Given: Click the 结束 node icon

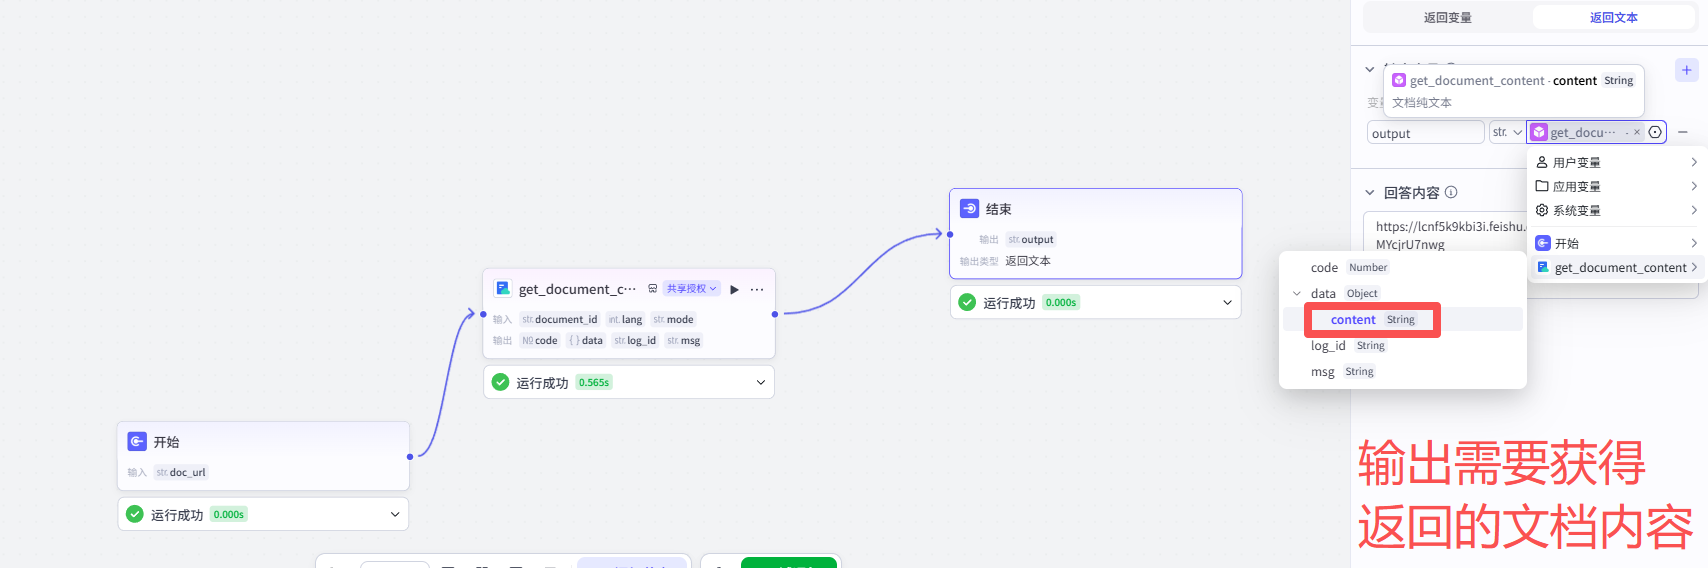Looking at the screenshot, I should coord(969,208).
